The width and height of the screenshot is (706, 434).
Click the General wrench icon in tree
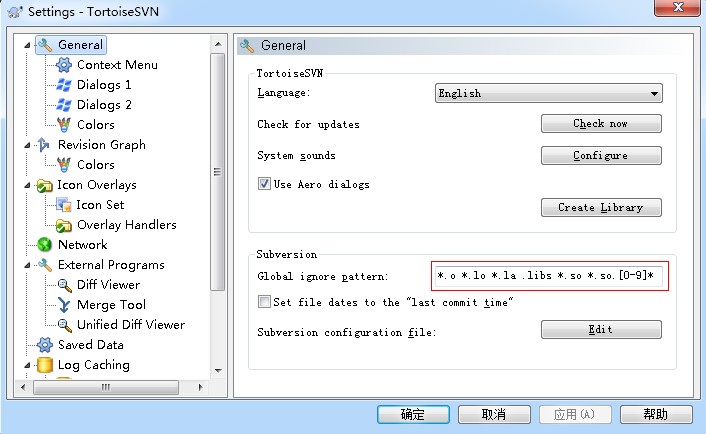coord(45,45)
